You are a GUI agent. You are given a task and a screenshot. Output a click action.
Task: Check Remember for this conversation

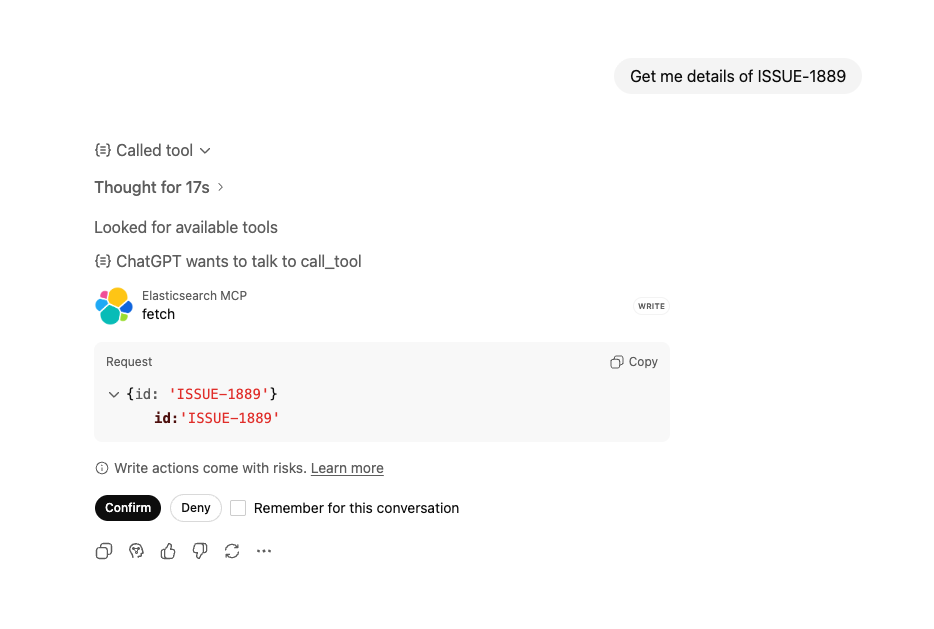238,508
